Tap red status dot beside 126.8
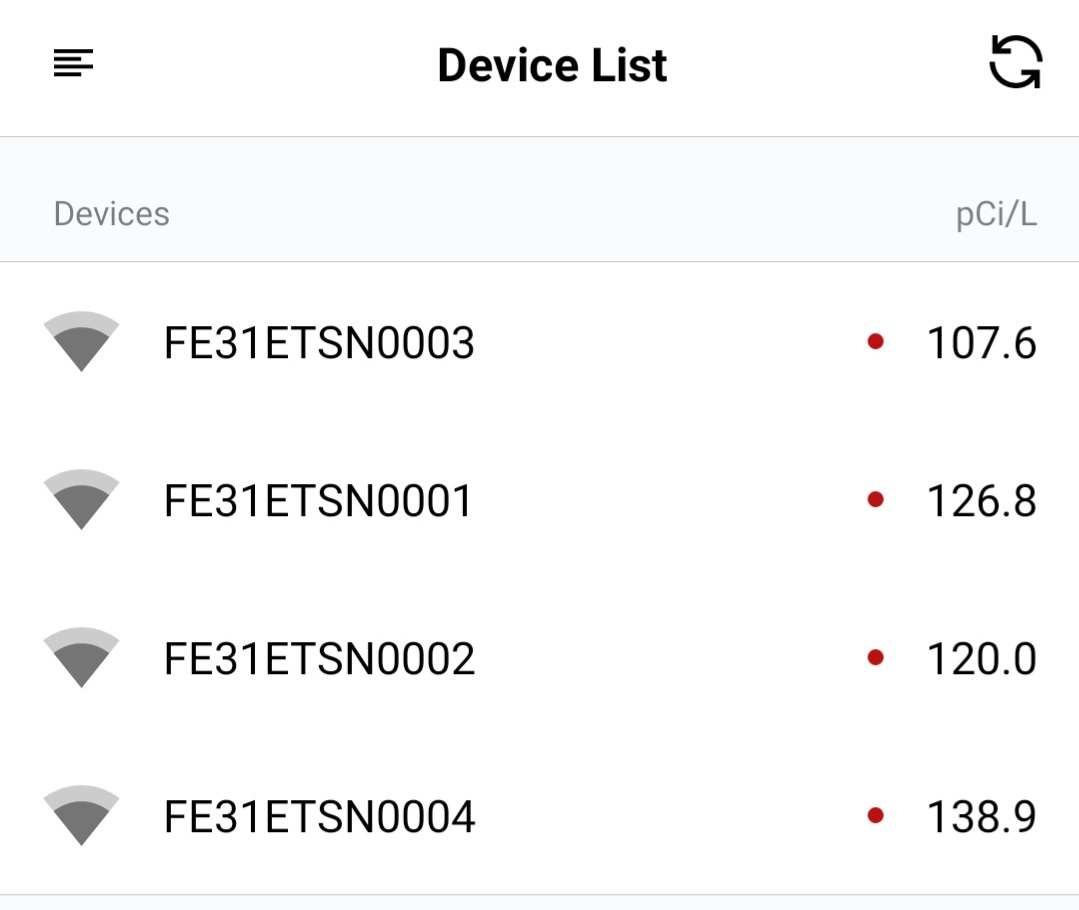This screenshot has width=1079, height=910. click(875, 499)
